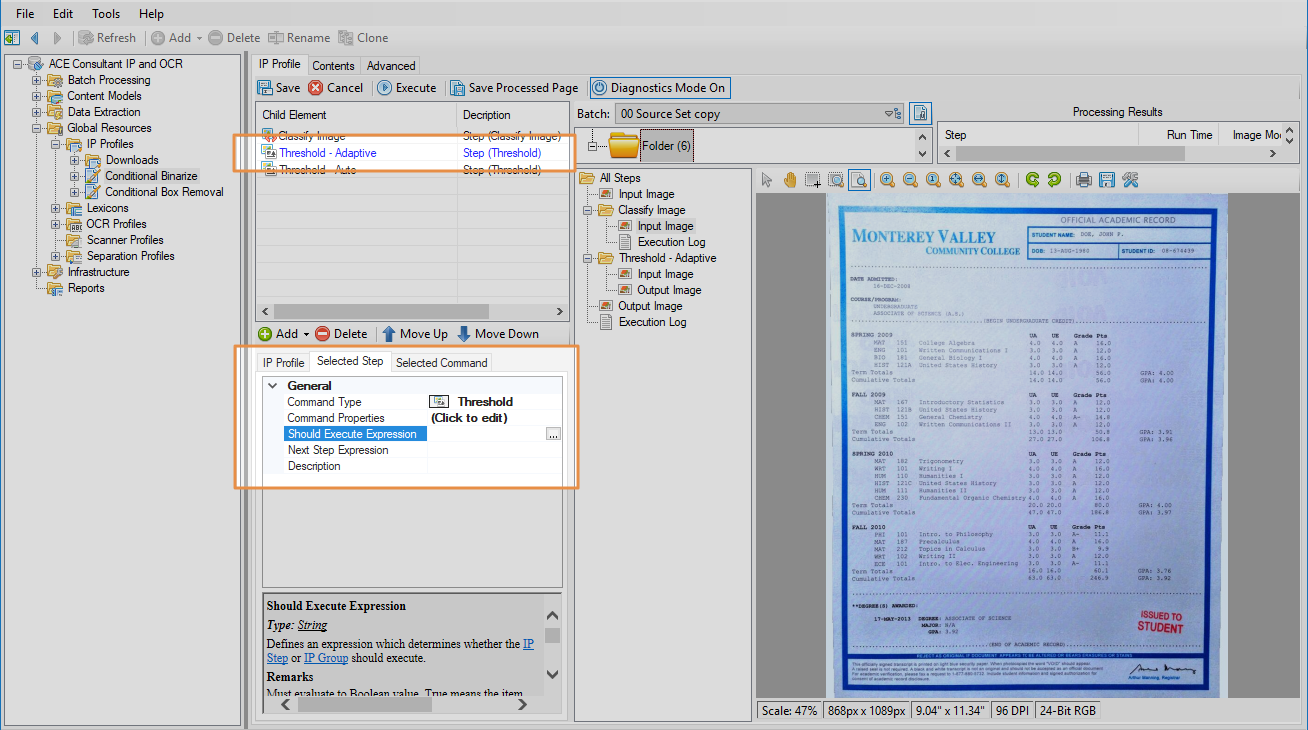Switch to the Selected Command tab
1308x730 pixels.
[441, 362]
